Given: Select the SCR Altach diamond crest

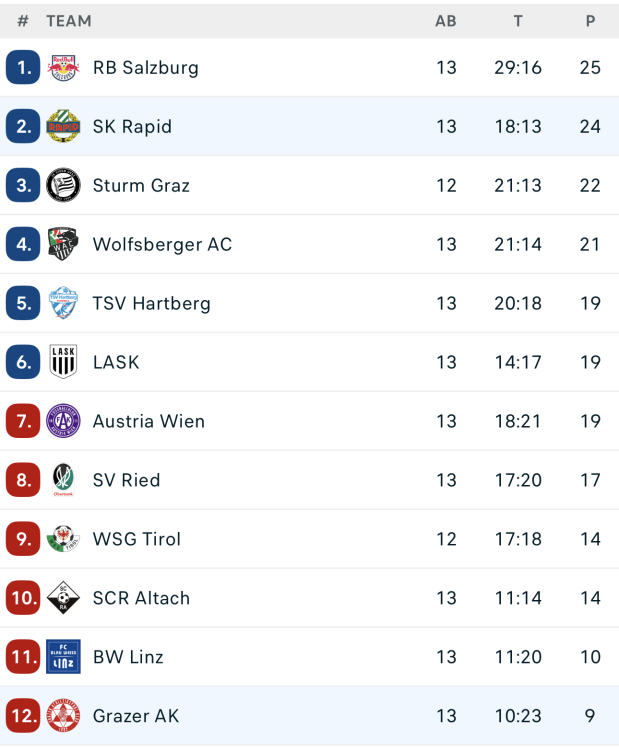Looking at the screenshot, I should tap(63, 598).
